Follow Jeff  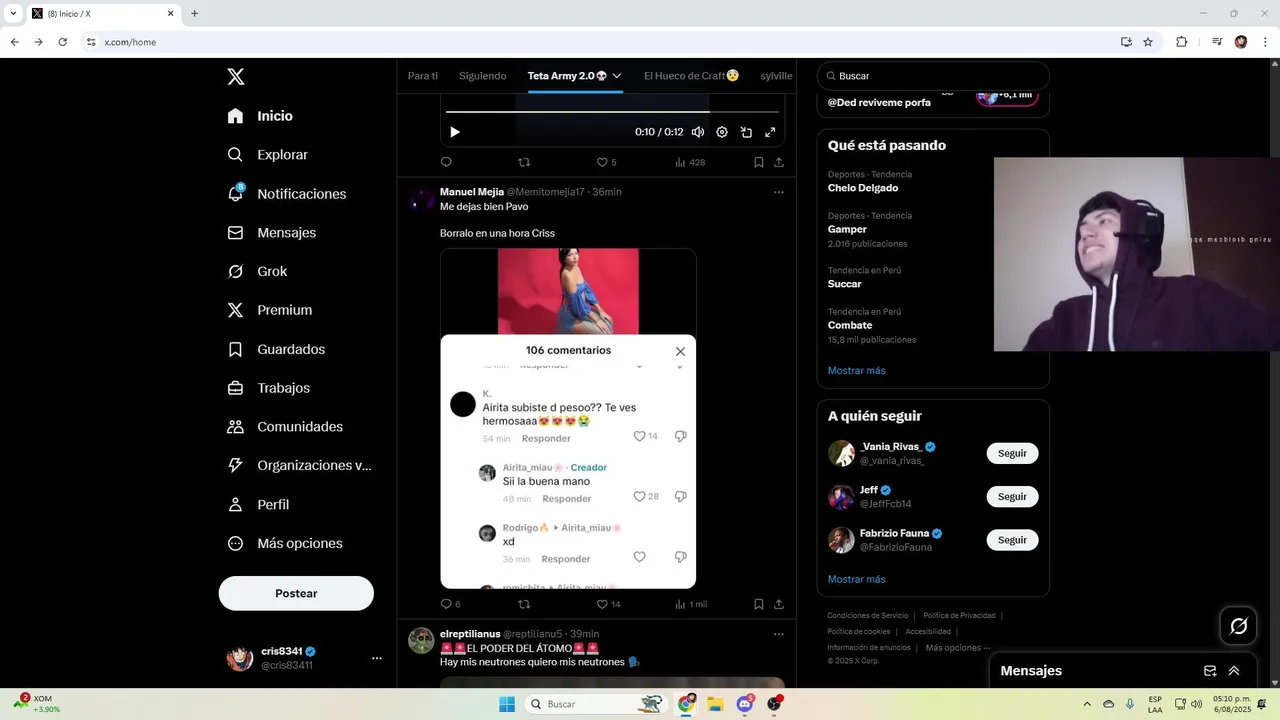(x=1012, y=497)
